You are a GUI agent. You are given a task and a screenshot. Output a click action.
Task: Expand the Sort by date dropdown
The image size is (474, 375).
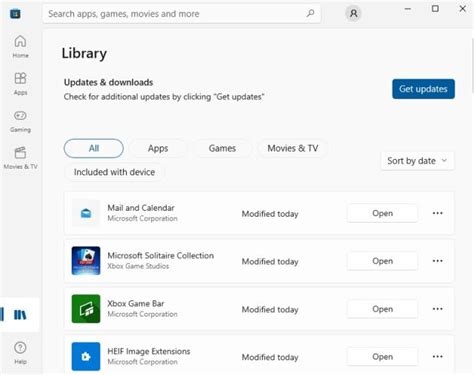pos(417,161)
